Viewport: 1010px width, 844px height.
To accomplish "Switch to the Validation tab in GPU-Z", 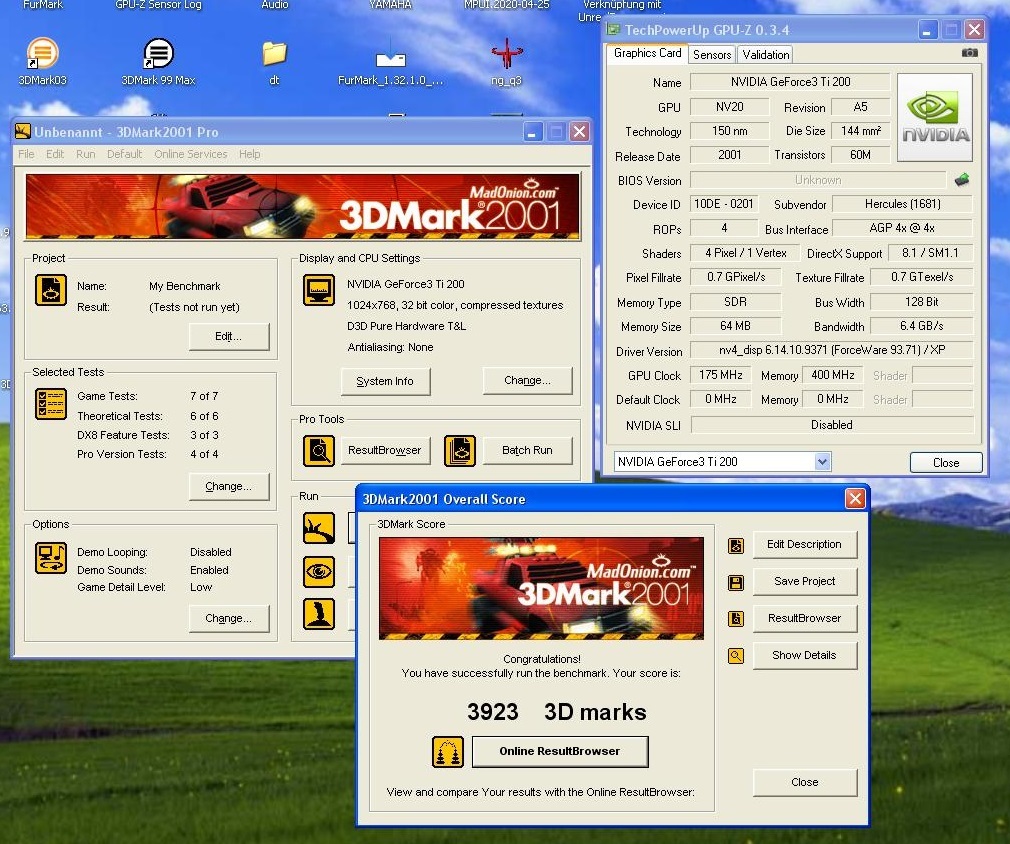I will pyautogui.click(x=765, y=54).
